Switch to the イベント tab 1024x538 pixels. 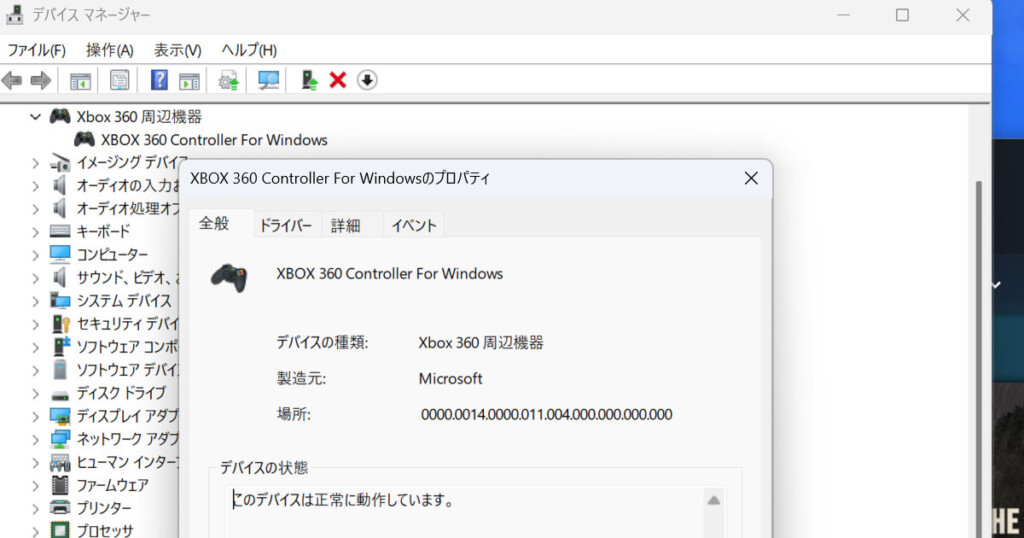(x=414, y=226)
